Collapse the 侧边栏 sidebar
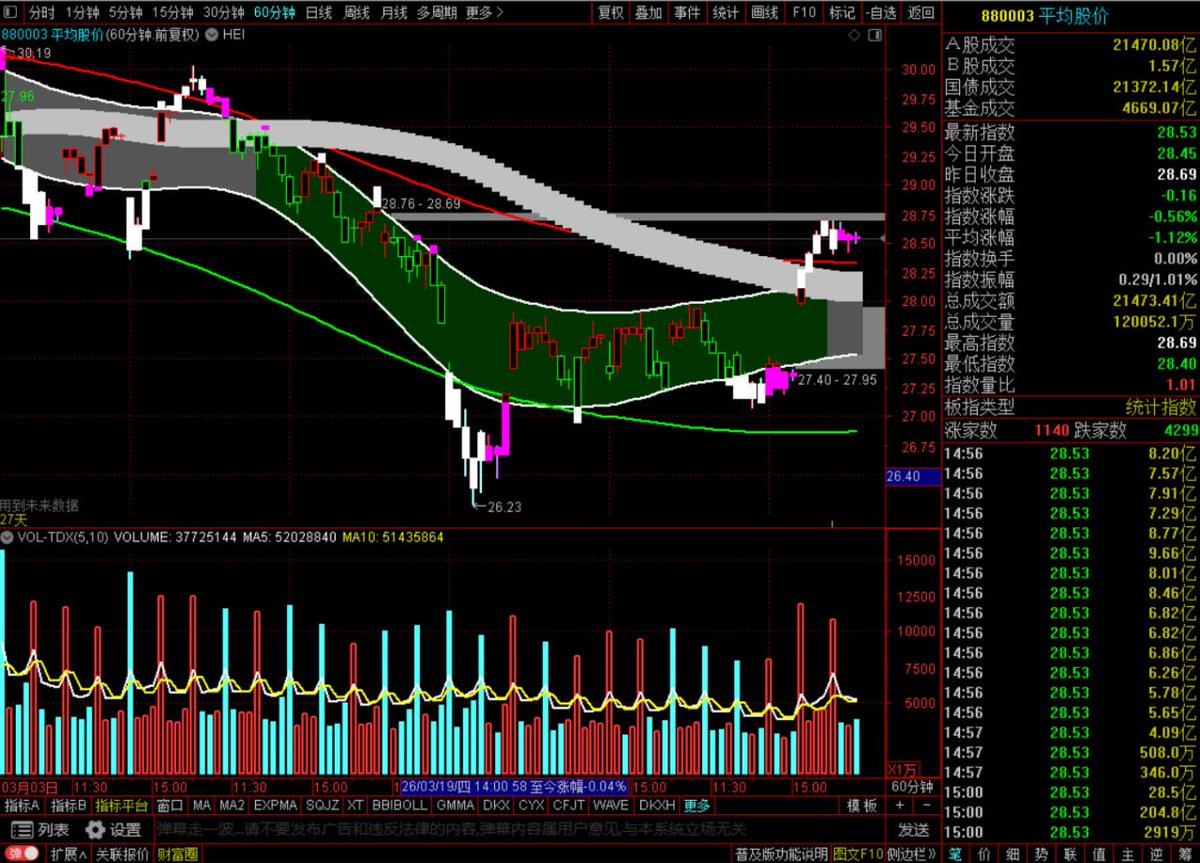 coord(911,854)
